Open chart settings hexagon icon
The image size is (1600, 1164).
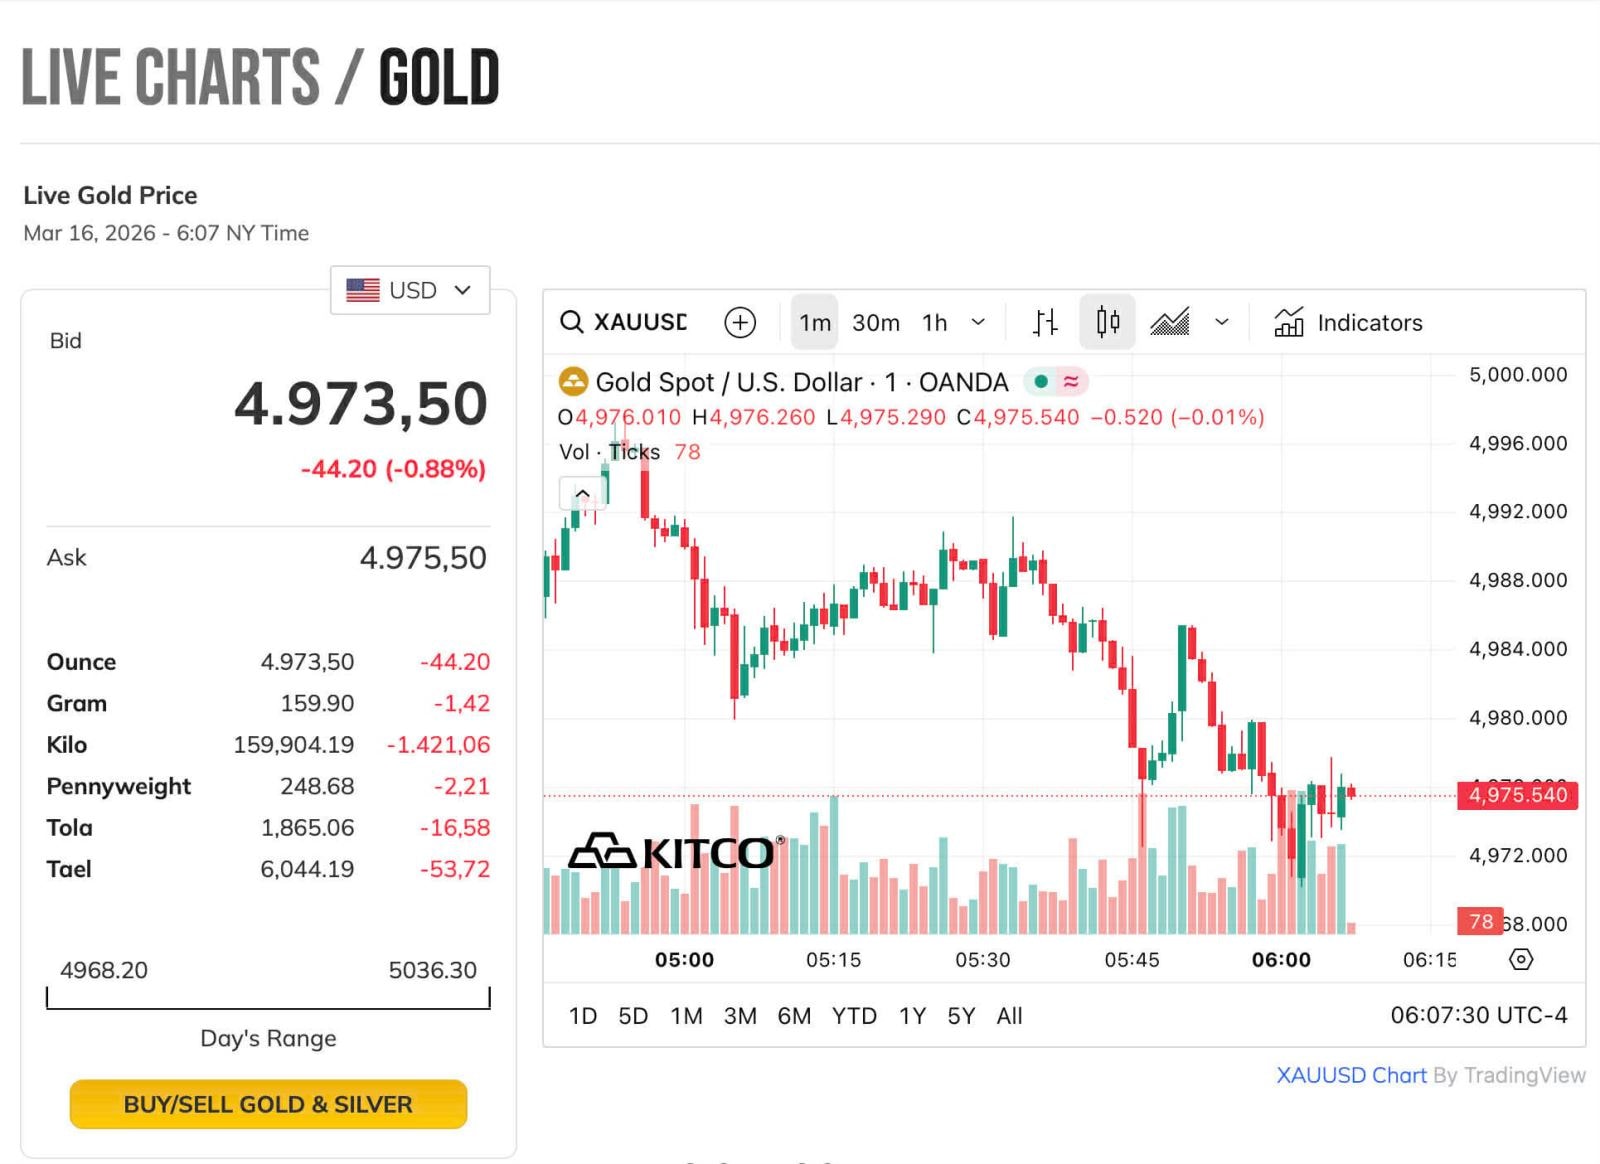(x=1520, y=959)
